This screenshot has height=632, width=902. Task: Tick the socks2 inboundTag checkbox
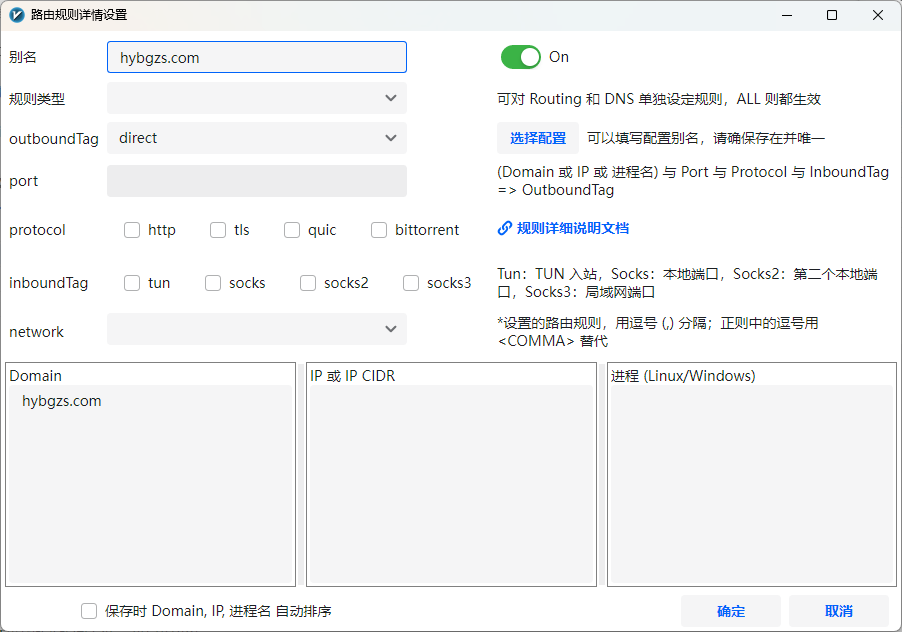tap(308, 283)
